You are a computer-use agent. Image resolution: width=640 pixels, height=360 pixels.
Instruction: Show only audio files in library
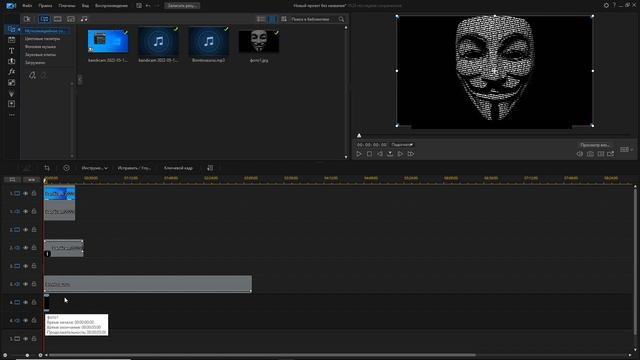(x=84, y=19)
